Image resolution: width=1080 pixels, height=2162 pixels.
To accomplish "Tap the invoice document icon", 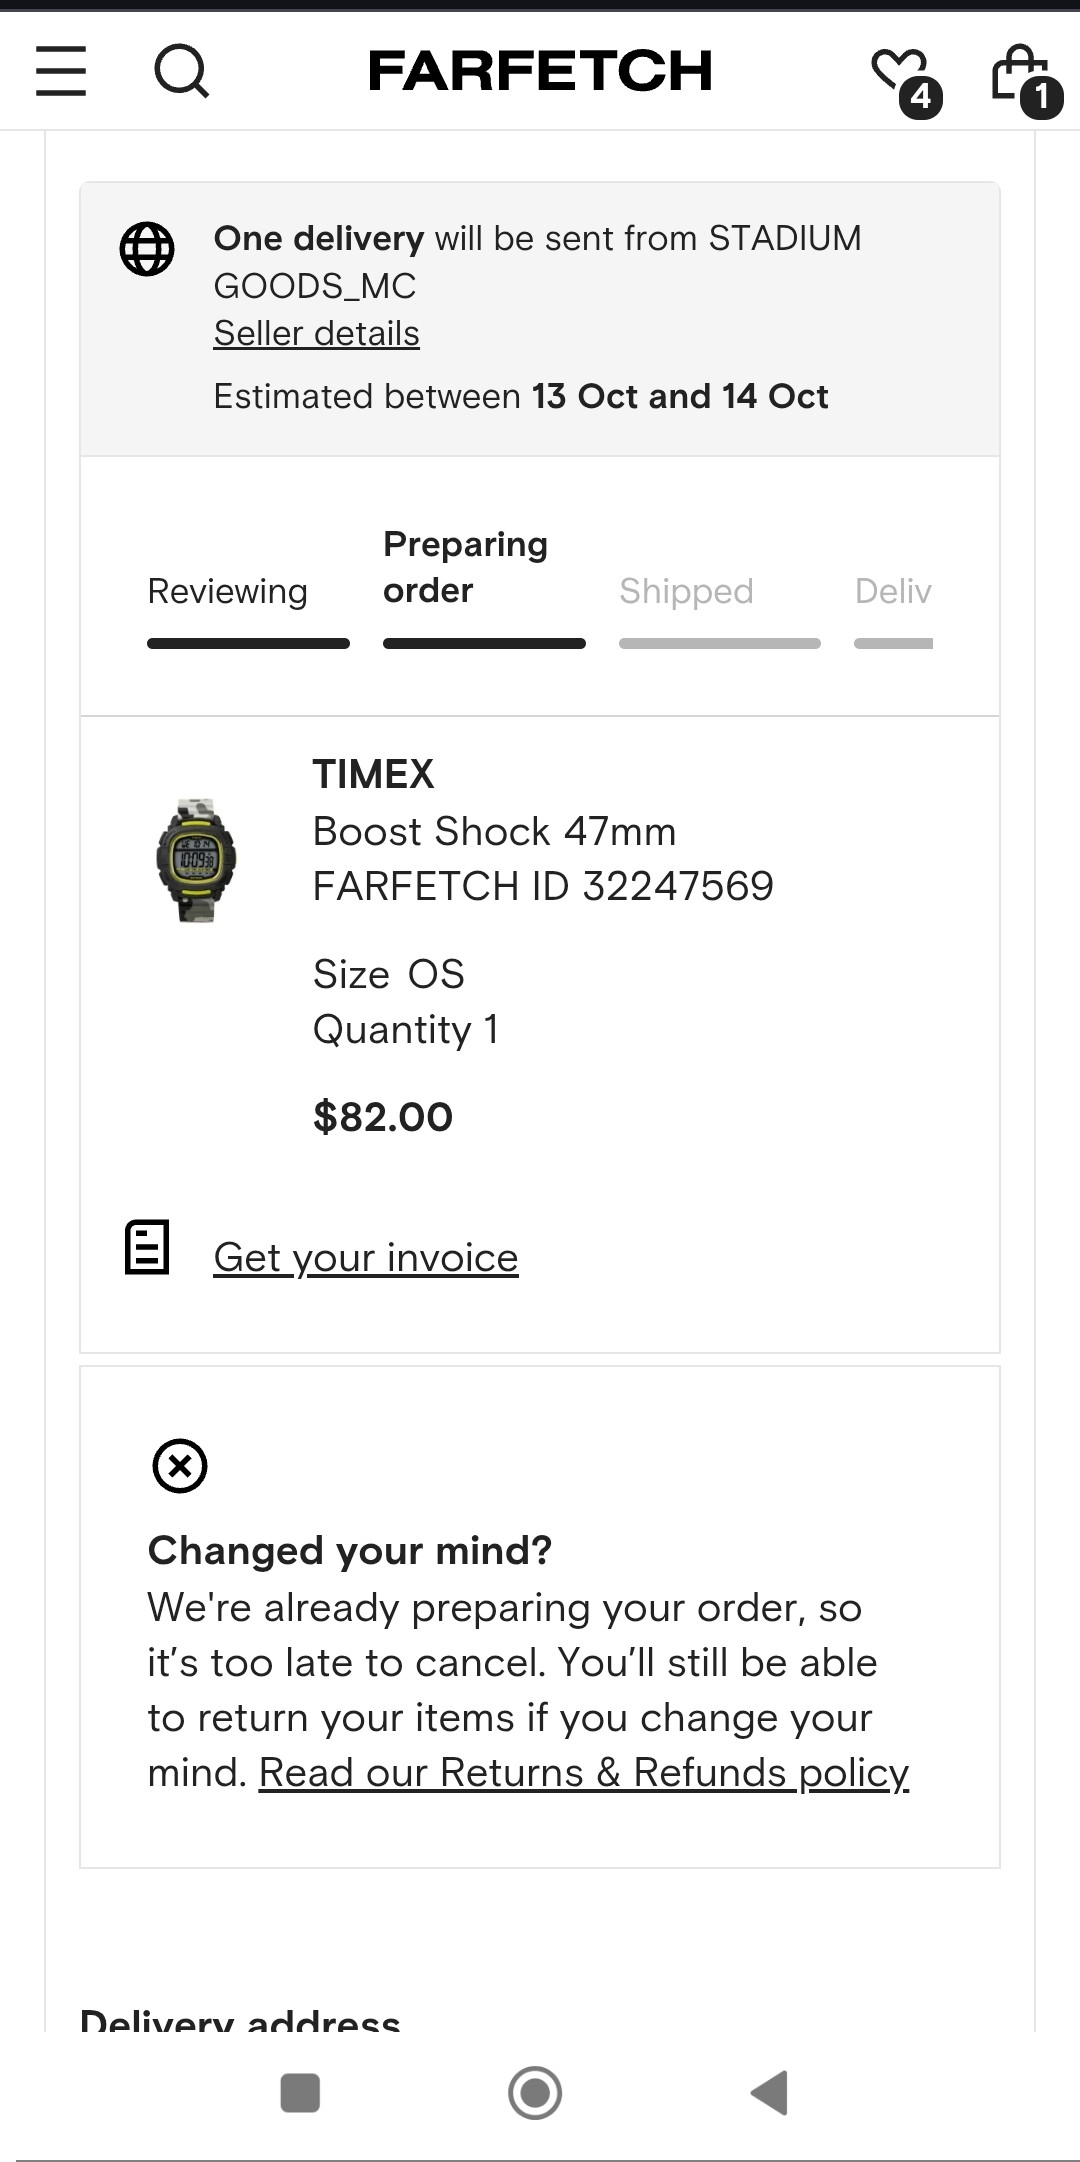I will pyautogui.click(x=147, y=1247).
